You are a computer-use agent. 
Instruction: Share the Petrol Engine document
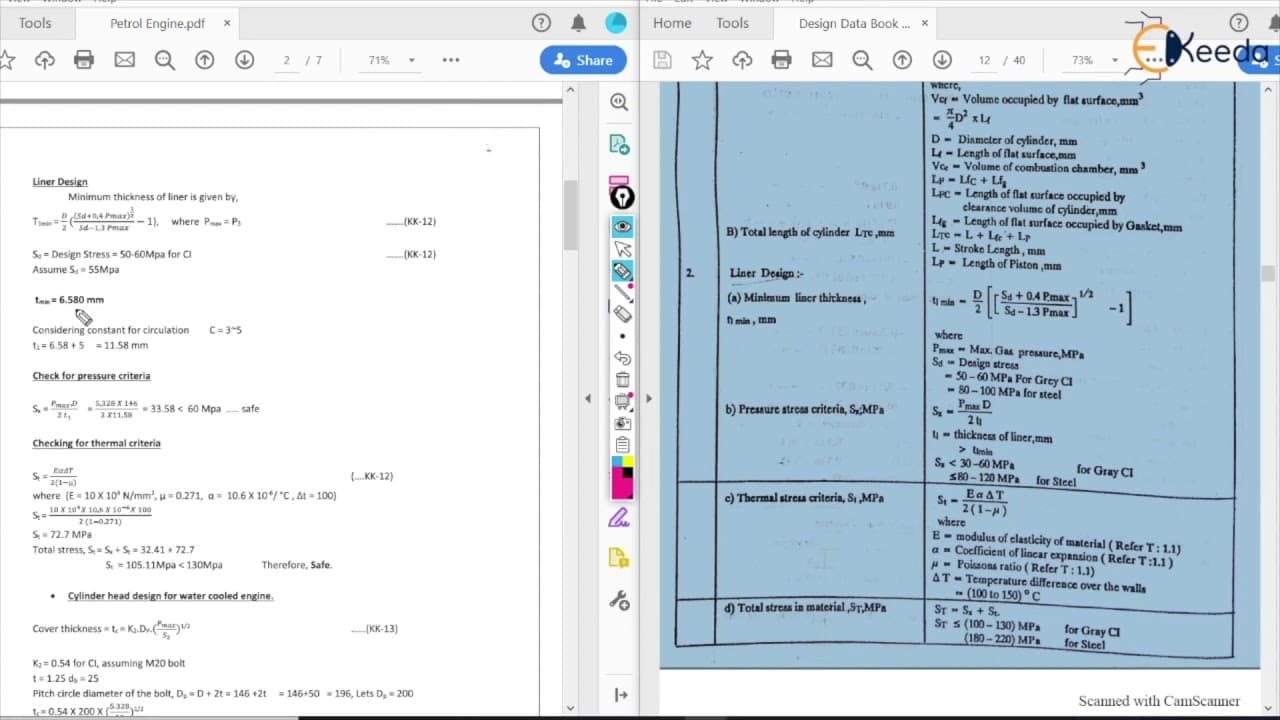(x=584, y=60)
